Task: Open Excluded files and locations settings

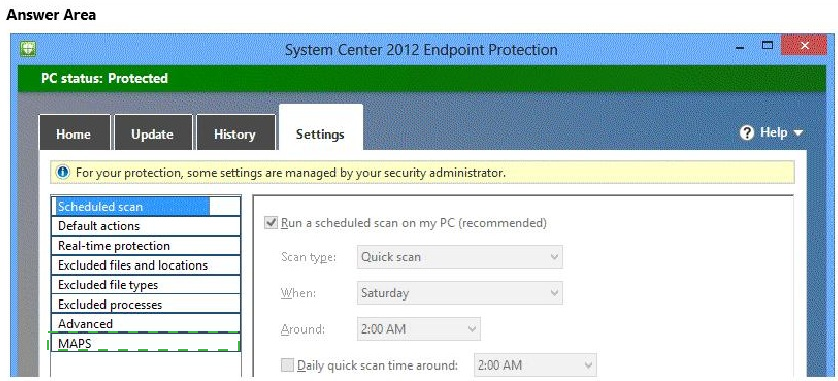Action: (145, 265)
